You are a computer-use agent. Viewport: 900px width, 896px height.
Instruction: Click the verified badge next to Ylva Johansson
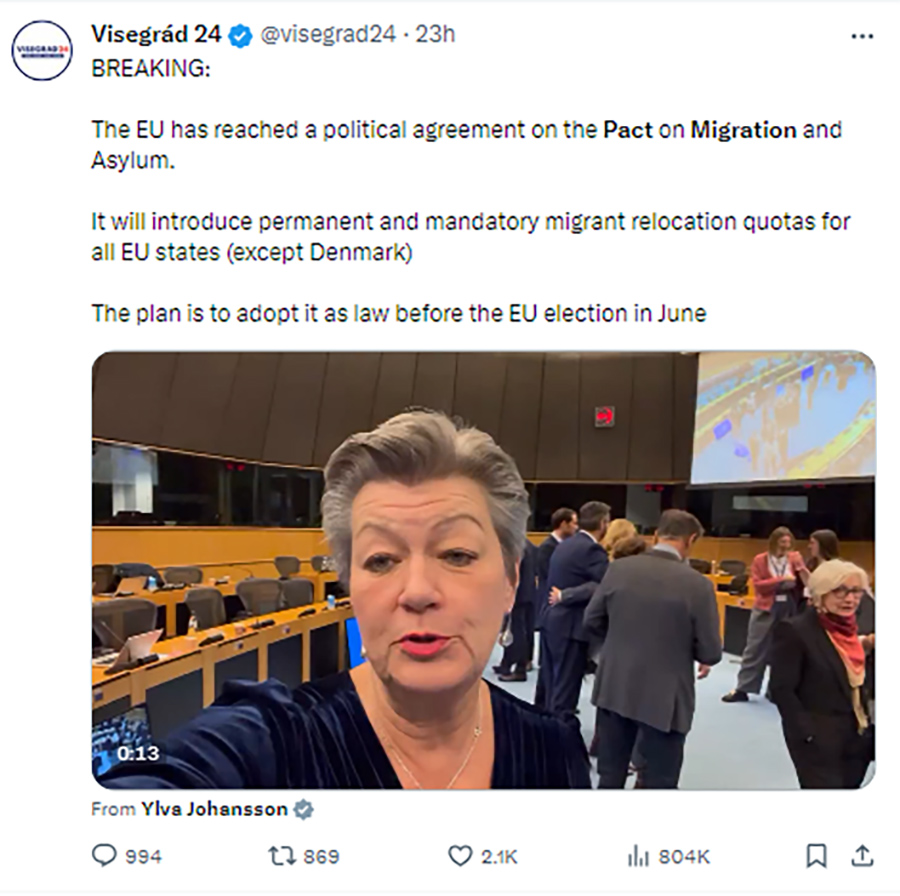click(302, 809)
